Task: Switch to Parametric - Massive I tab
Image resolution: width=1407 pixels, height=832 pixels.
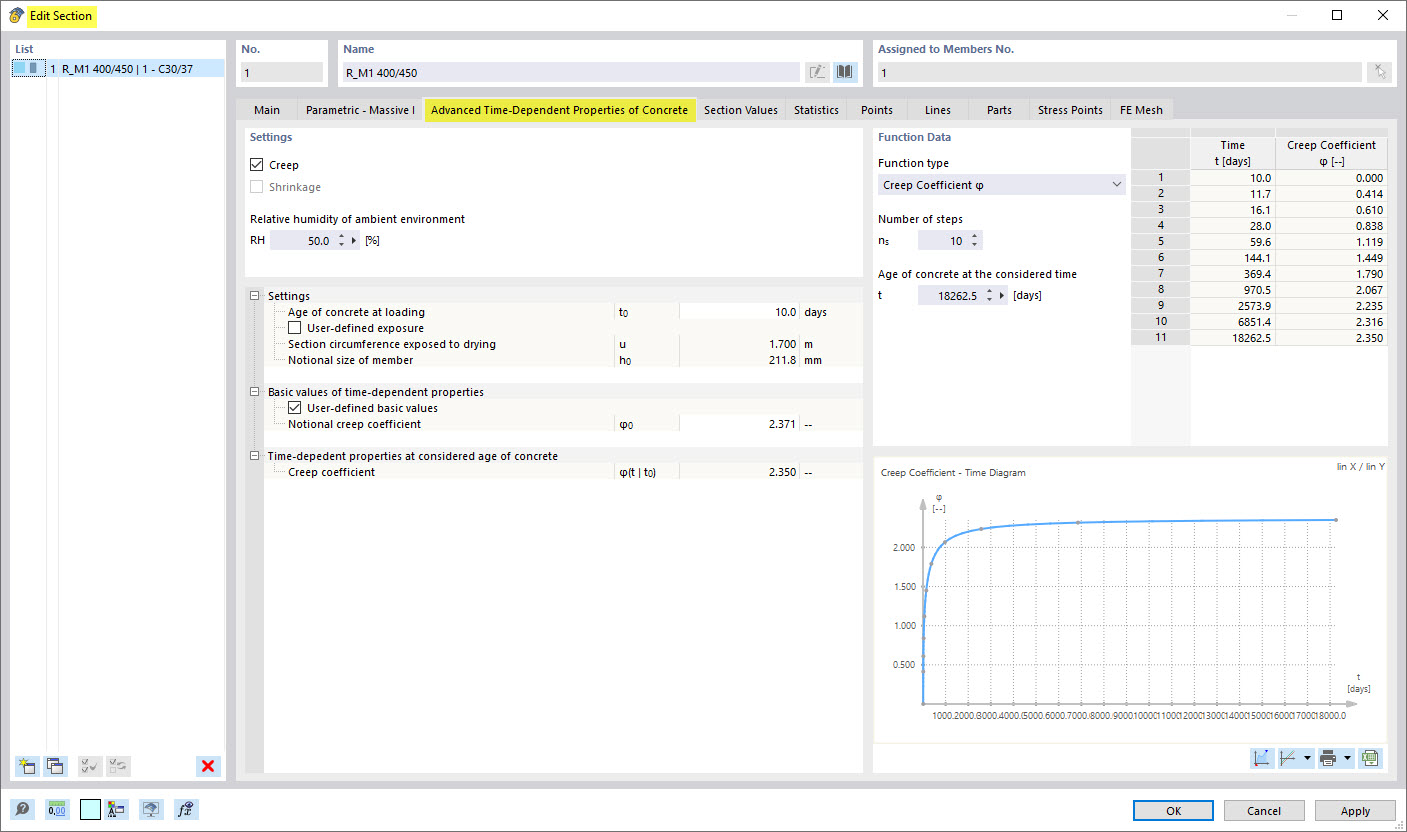Action: [360, 110]
